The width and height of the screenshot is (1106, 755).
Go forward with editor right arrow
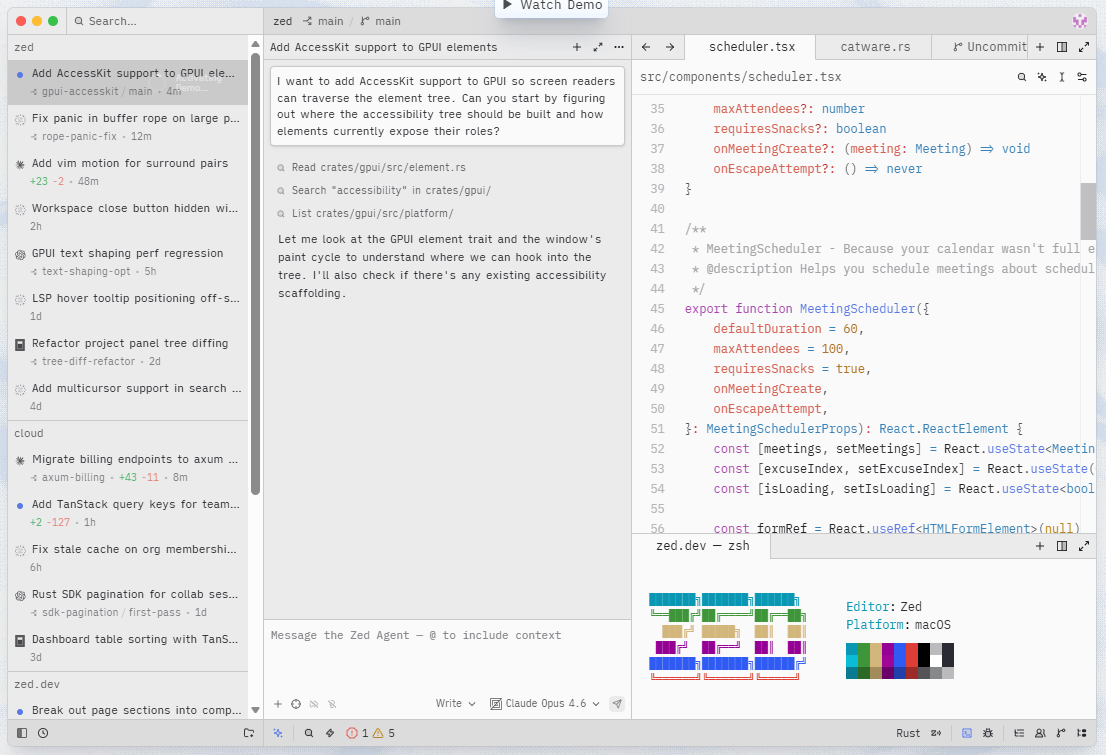pos(670,47)
